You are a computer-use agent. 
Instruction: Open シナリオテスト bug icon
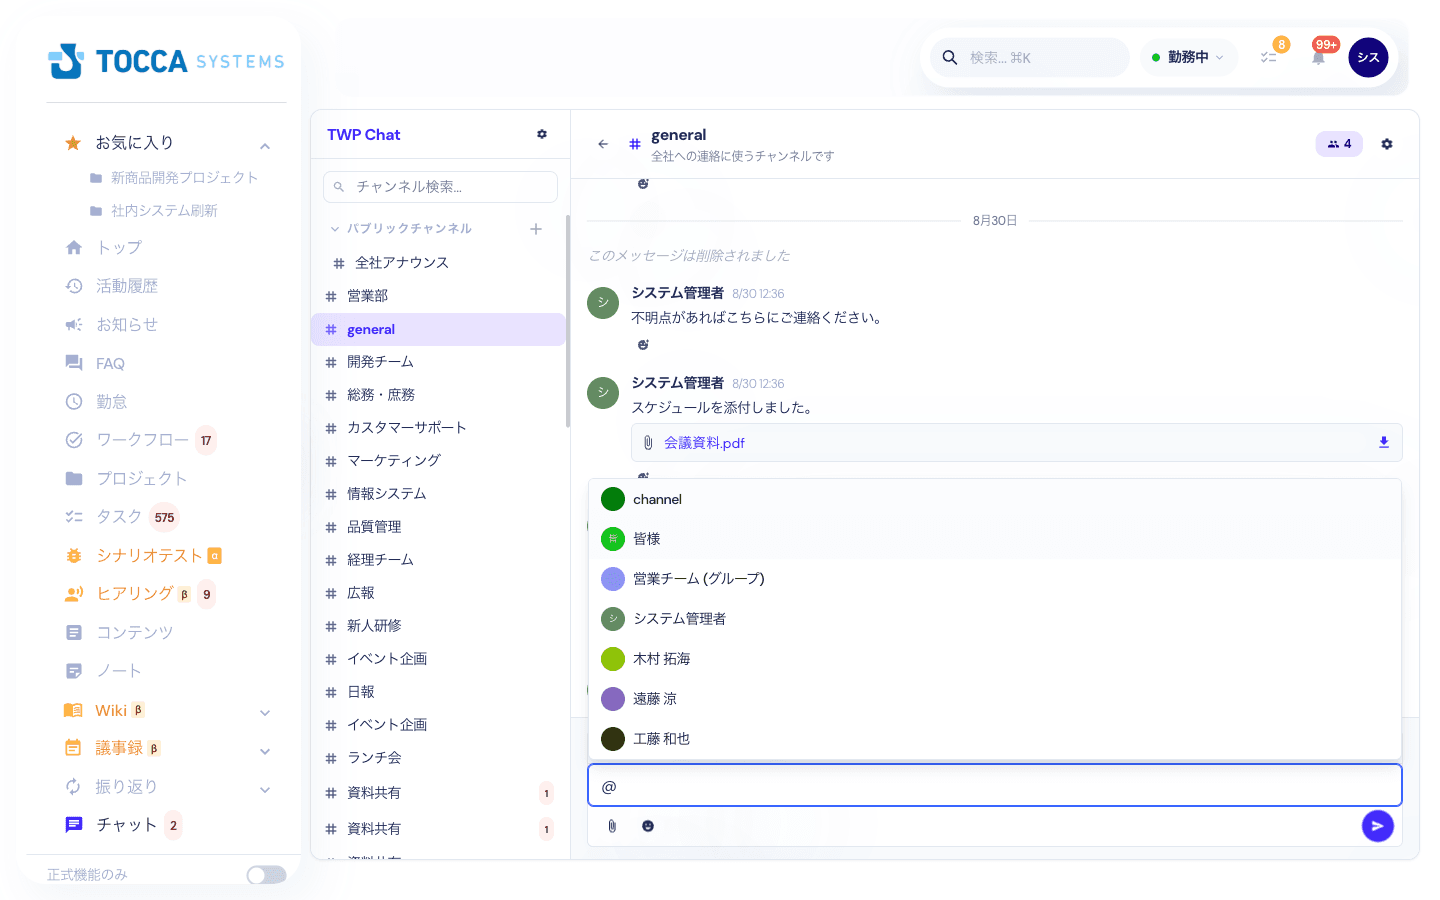click(74, 556)
